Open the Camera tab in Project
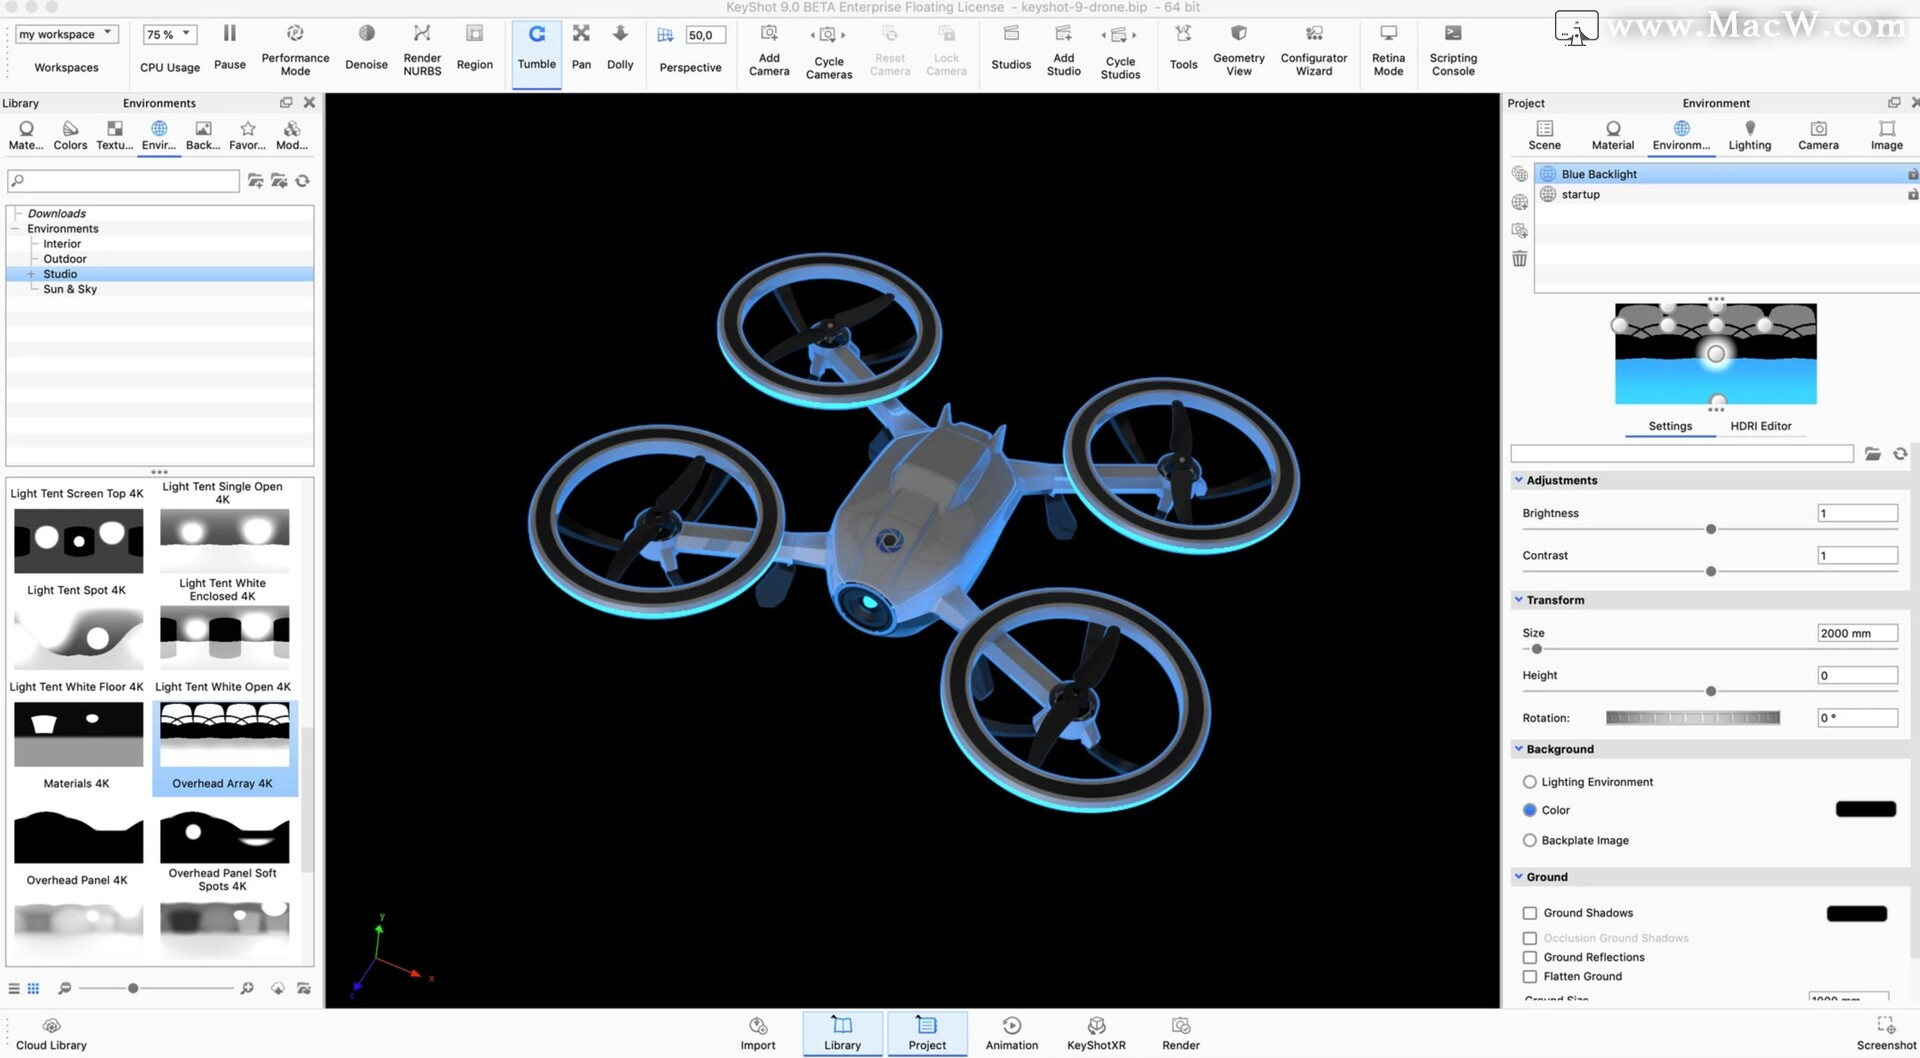Screen dimensions: 1920x1058 [x=1818, y=135]
